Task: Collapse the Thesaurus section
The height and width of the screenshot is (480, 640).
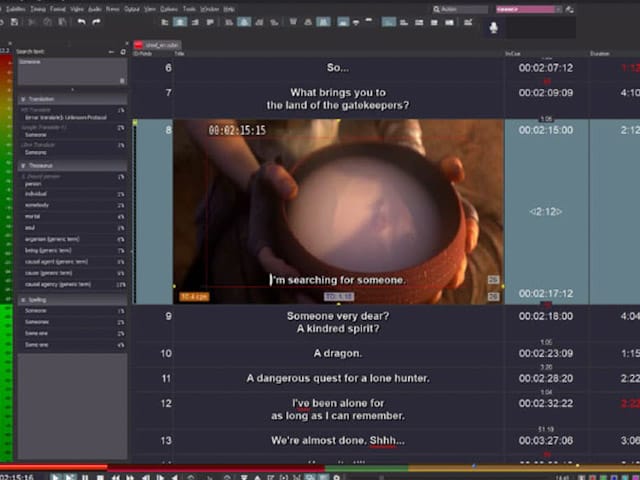Action: point(23,165)
